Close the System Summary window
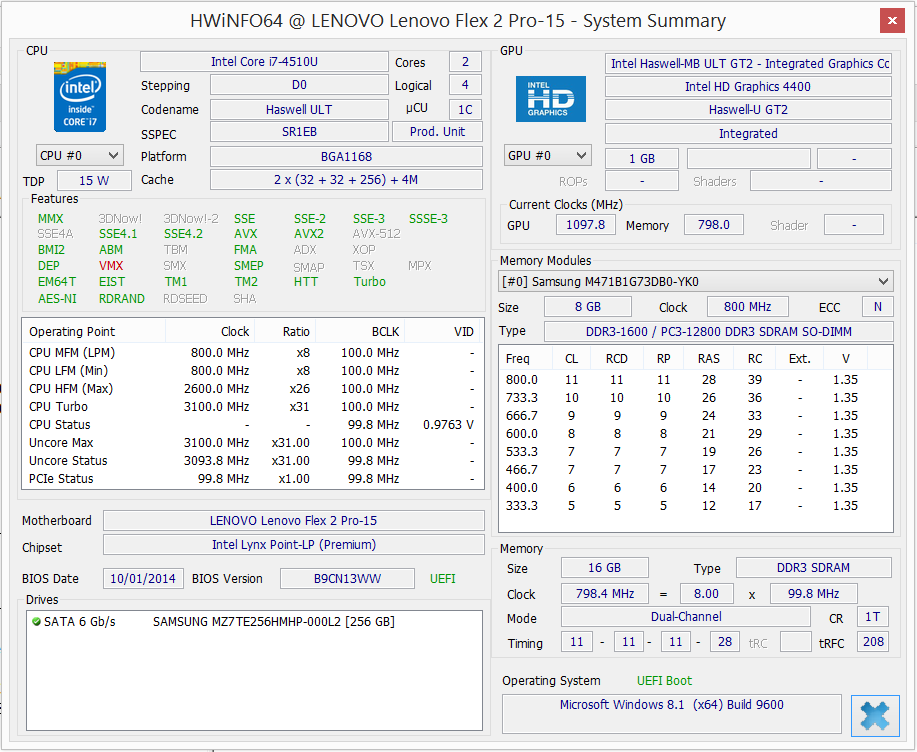Image resolution: width=917 pixels, height=752 pixels. coord(891,21)
